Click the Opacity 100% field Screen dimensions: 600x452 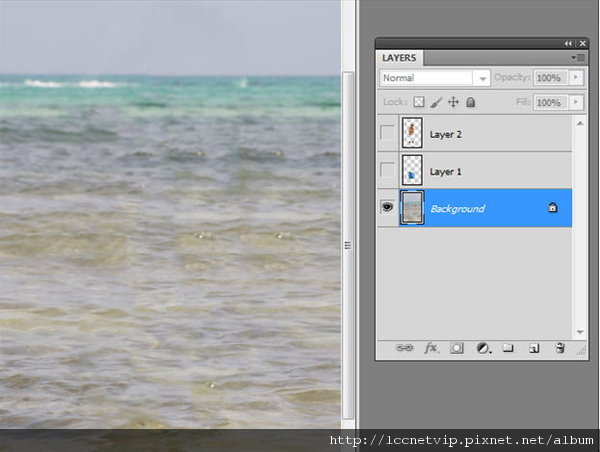(x=550, y=78)
